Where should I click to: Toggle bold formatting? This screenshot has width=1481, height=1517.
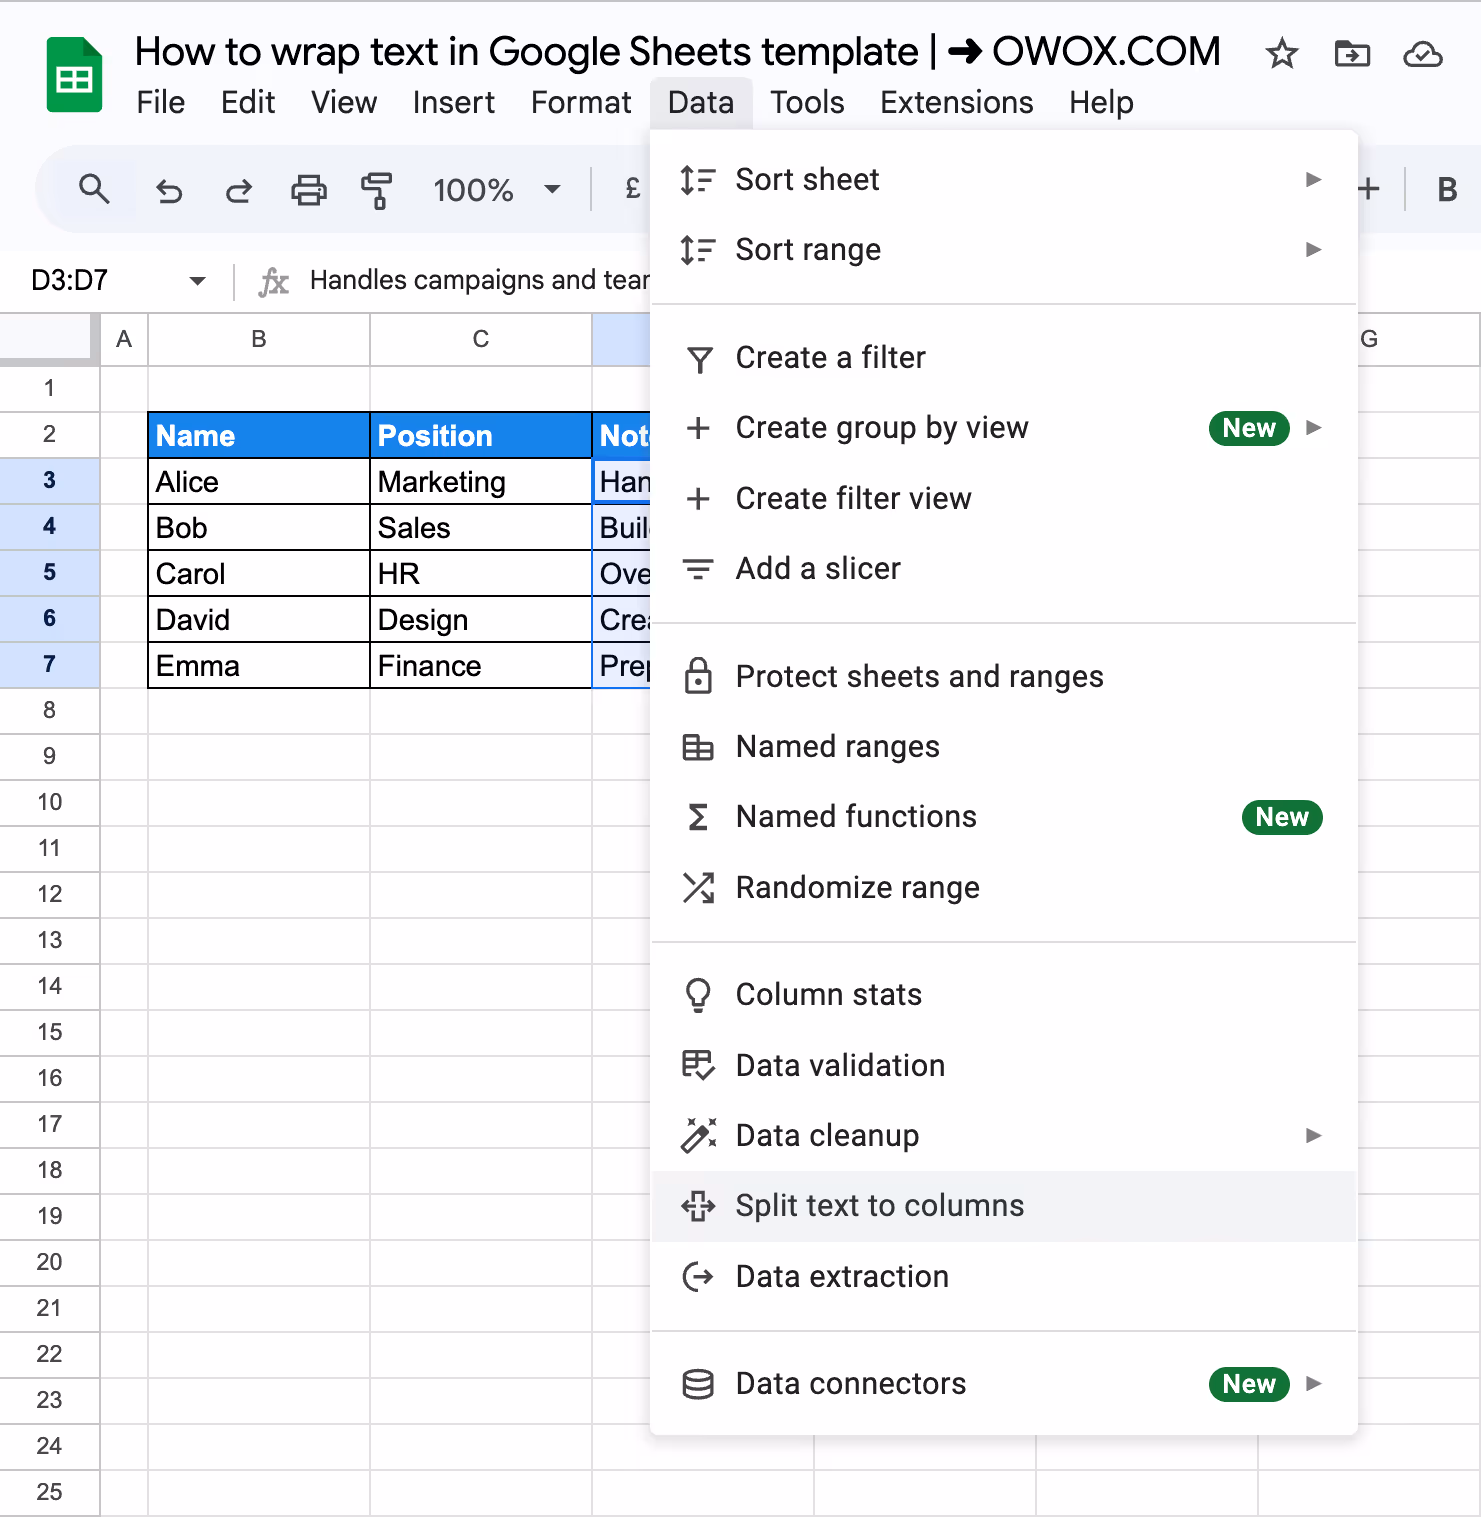(1446, 190)
